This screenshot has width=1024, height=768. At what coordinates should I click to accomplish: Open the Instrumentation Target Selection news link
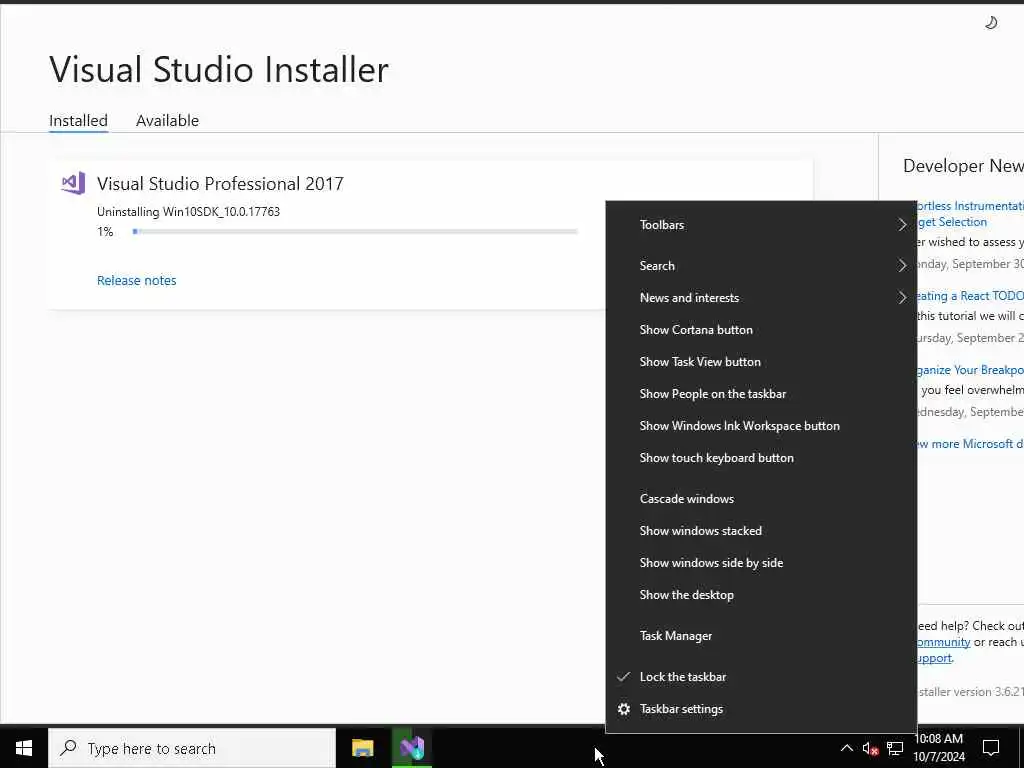coord(970,214)
